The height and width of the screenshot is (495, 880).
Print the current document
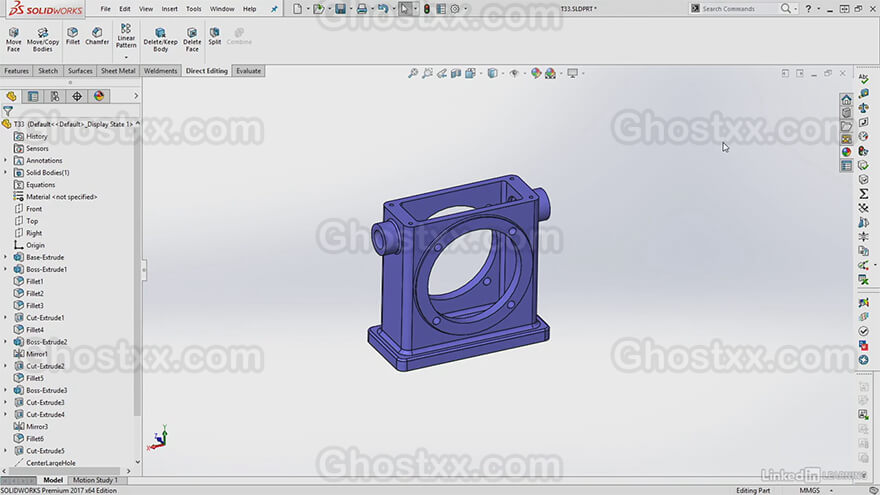(361, 8)
